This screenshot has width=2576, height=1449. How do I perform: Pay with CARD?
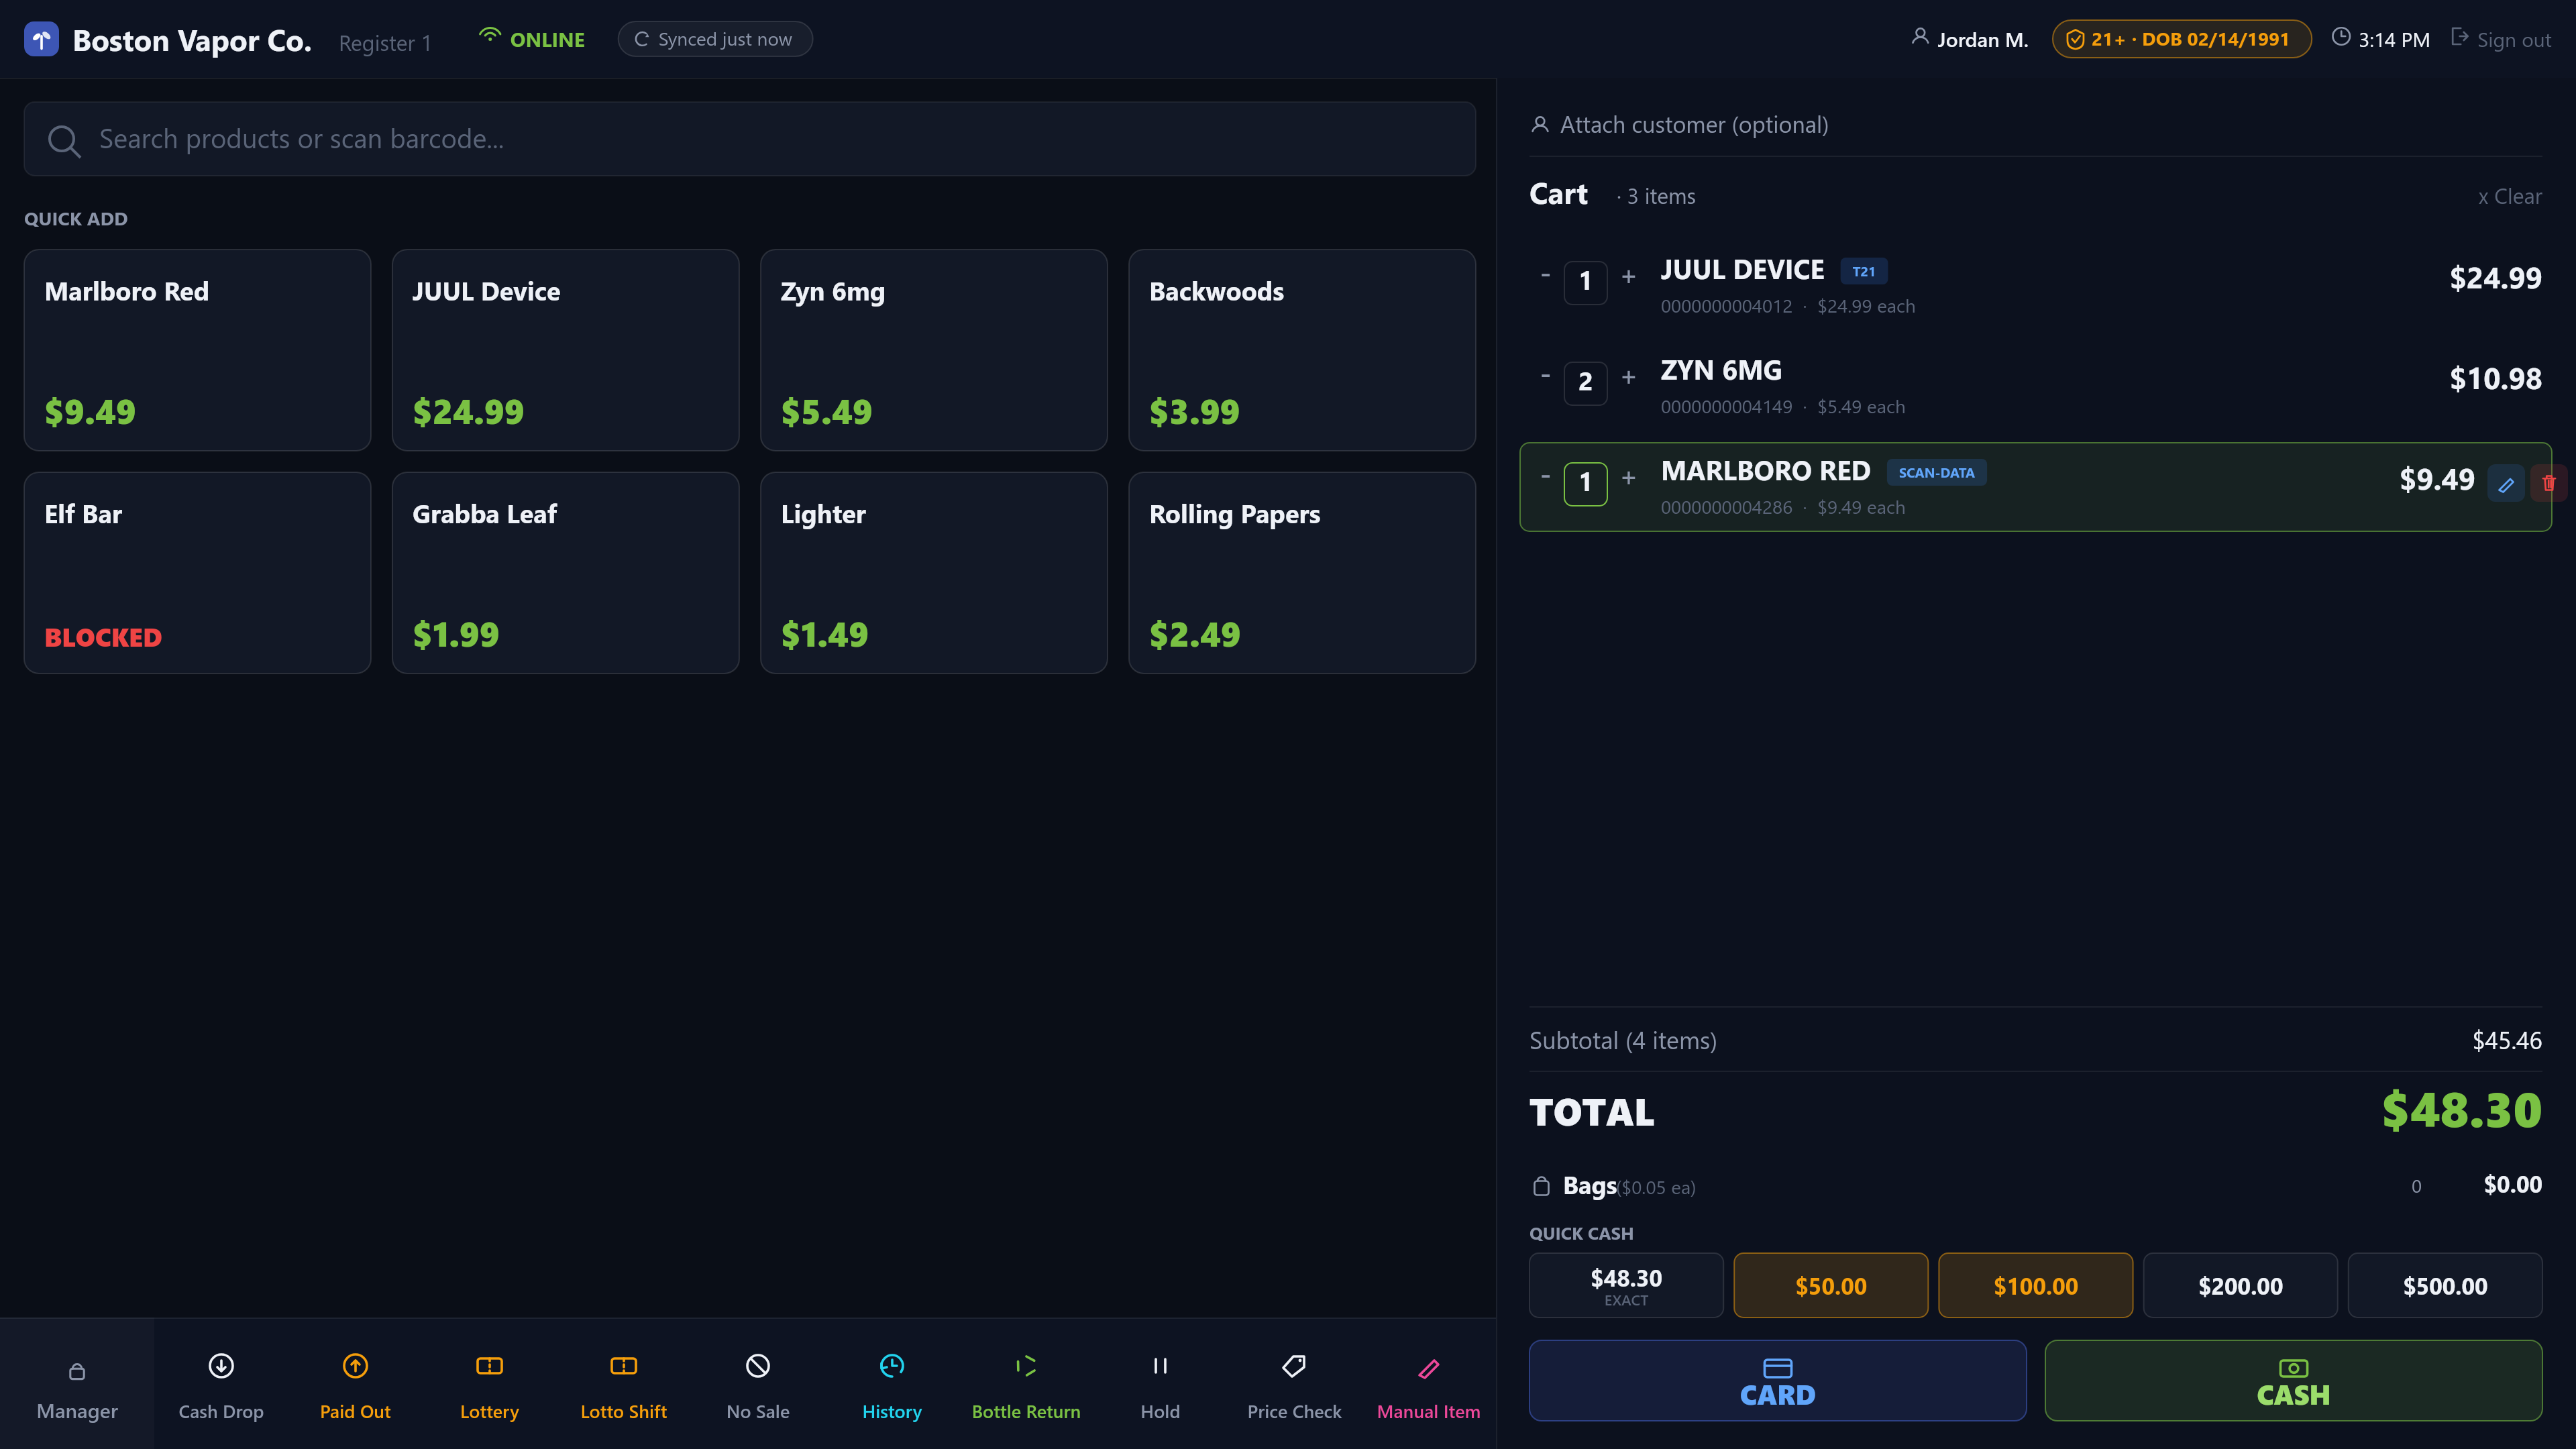coord(1778,1381)
